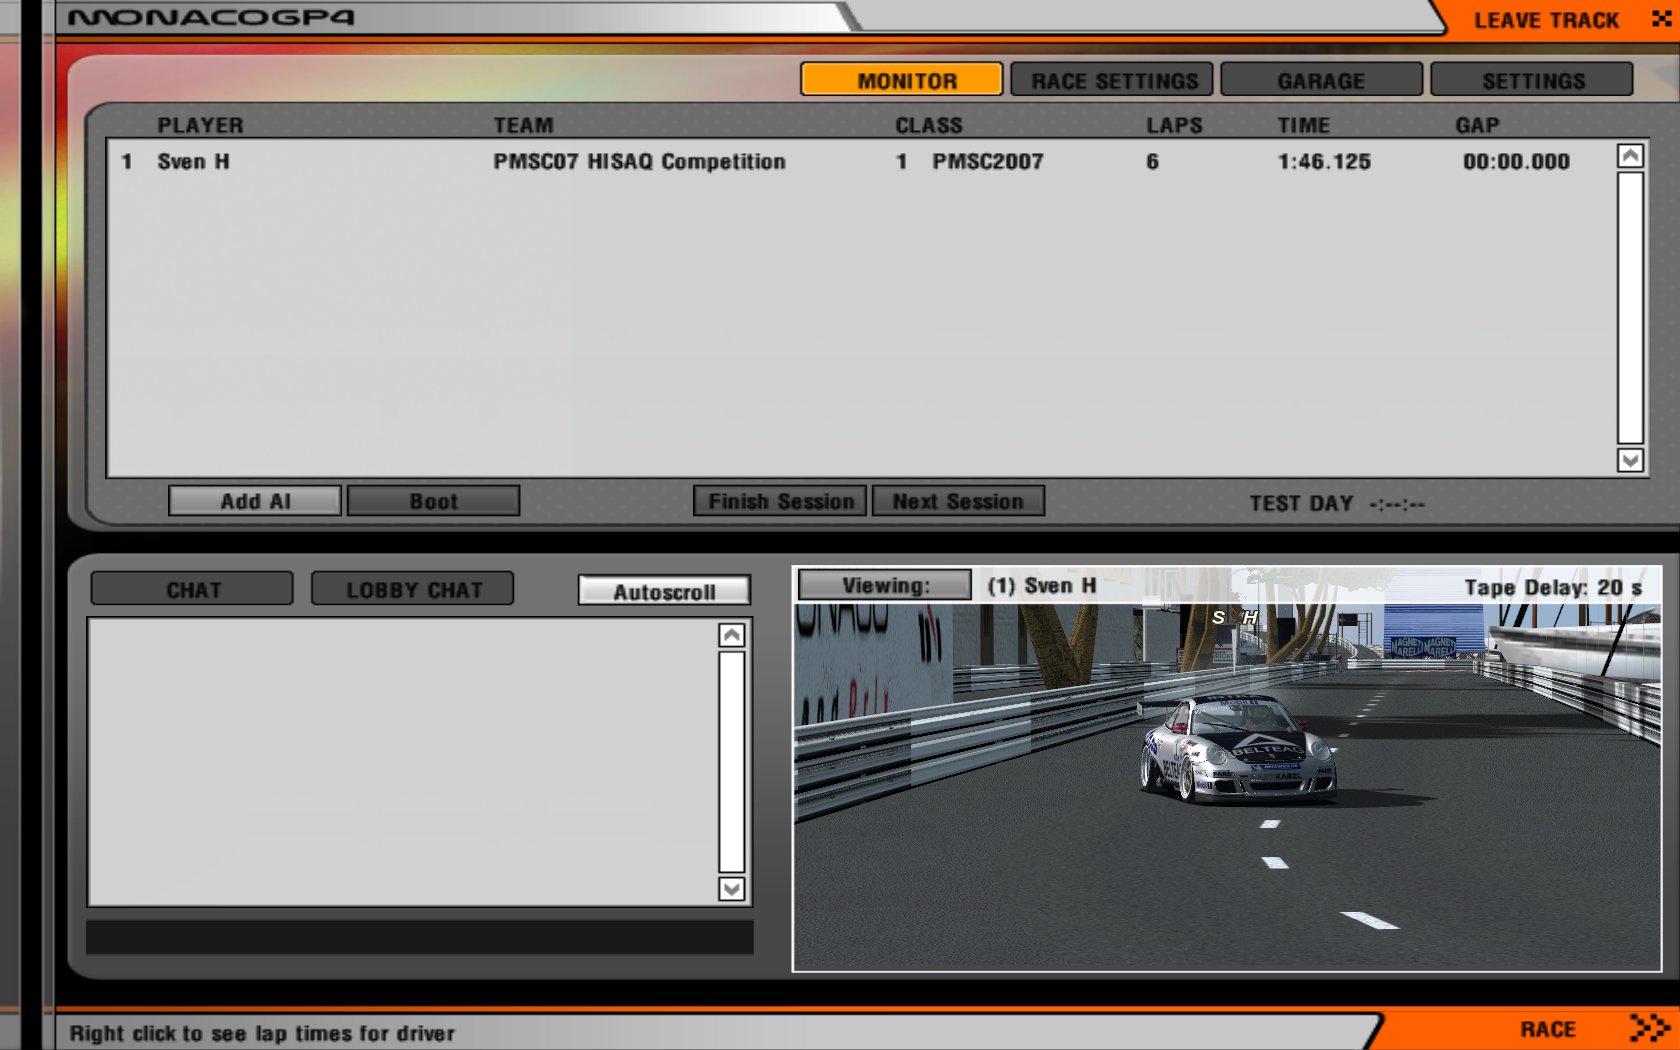
Task: Toggle the Autoscroll chat option
Action: point(664,591)
